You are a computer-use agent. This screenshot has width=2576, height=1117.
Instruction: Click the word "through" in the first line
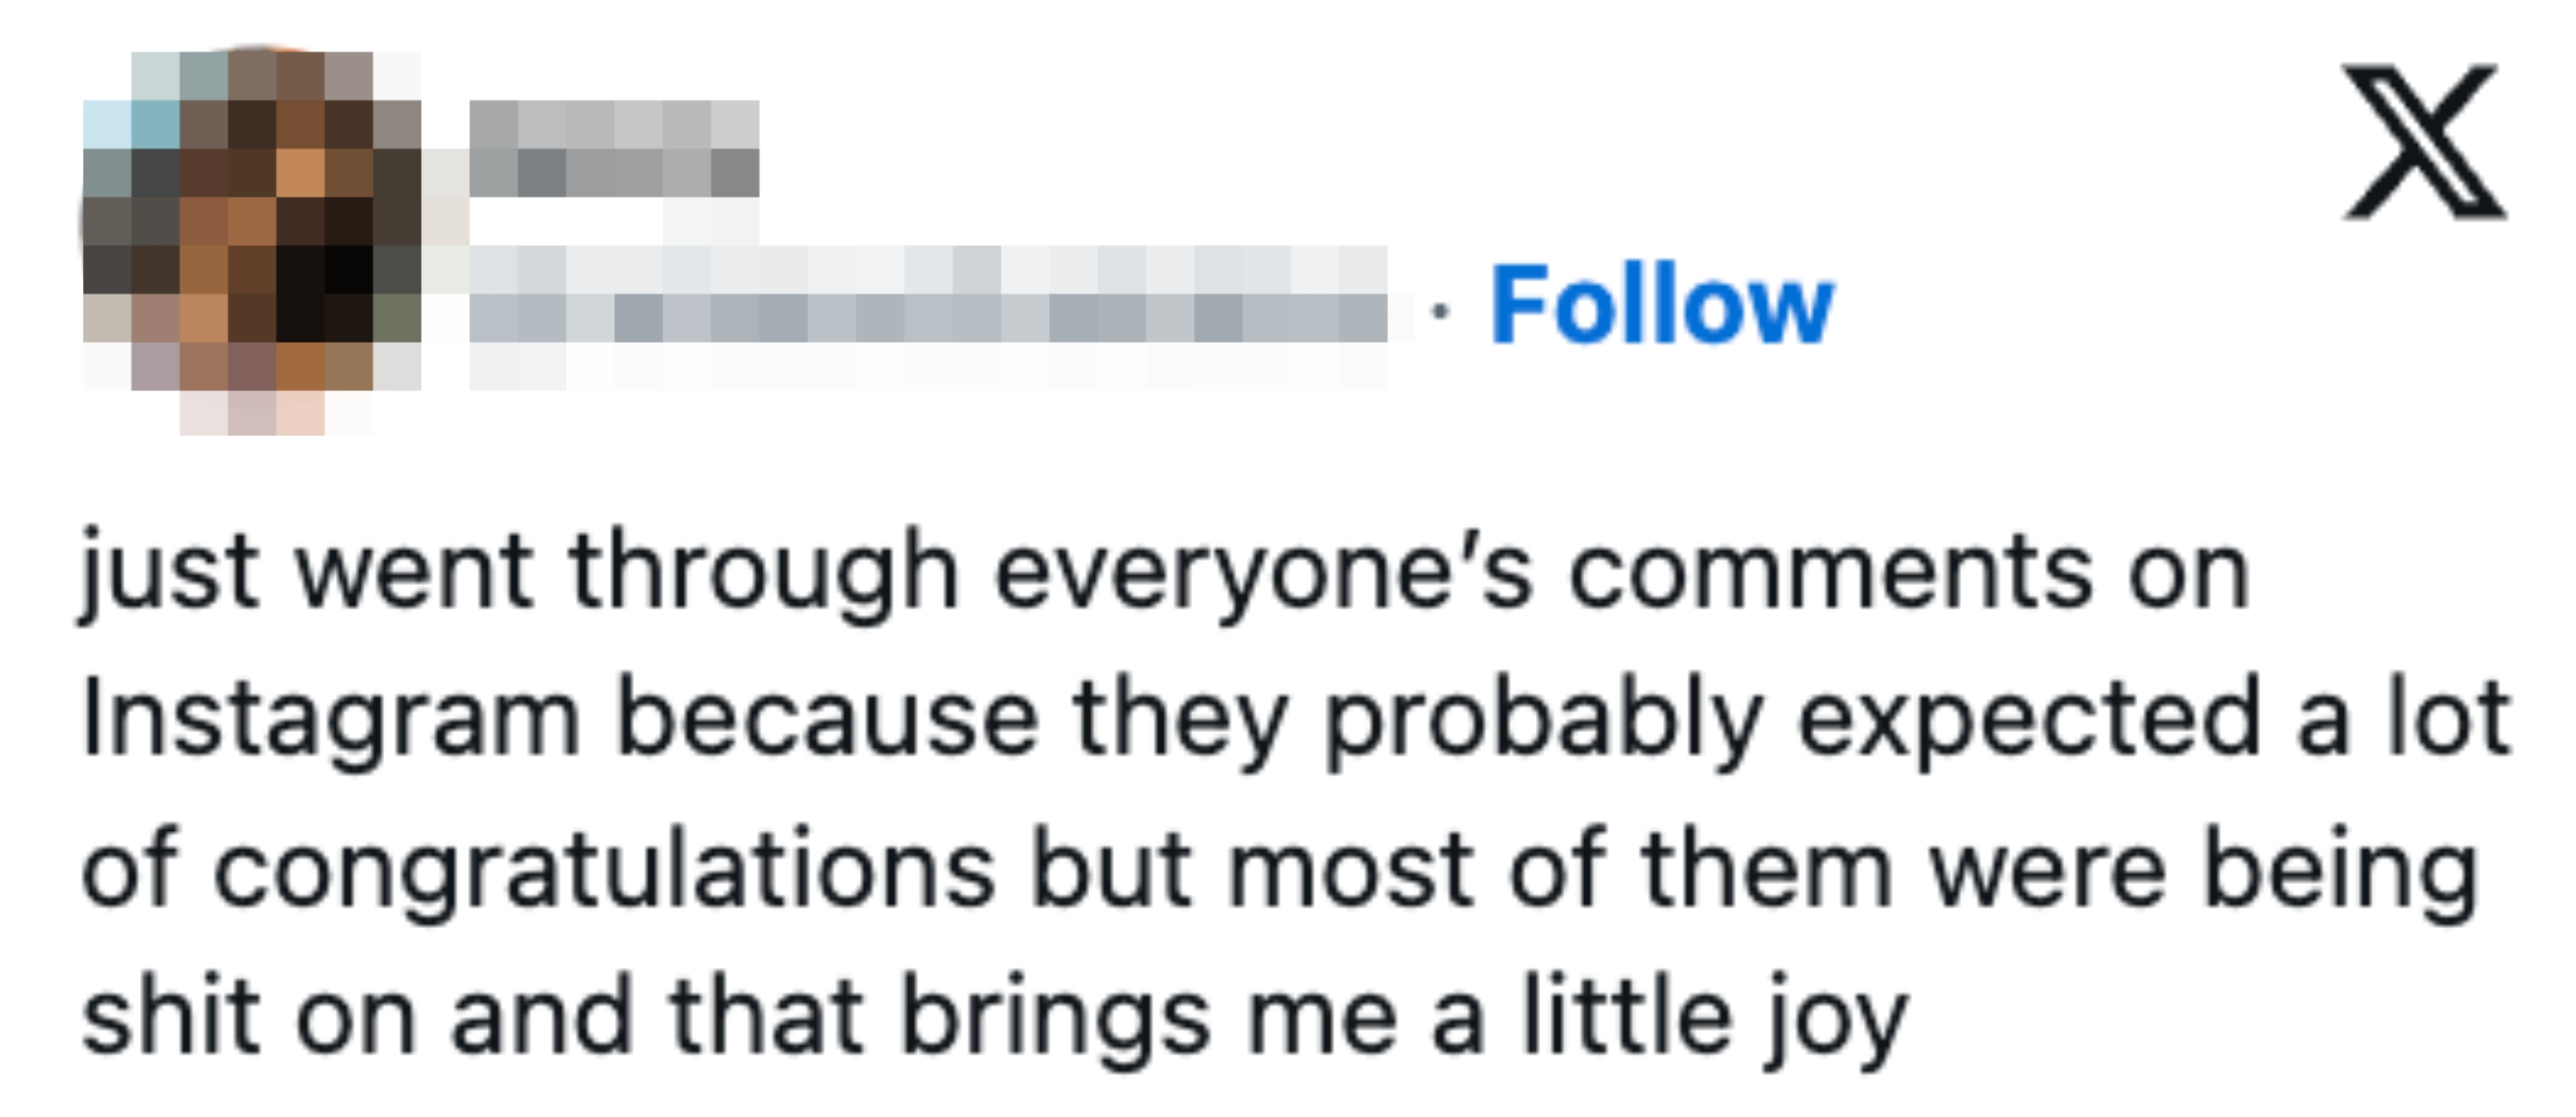(x=764, y=574)
